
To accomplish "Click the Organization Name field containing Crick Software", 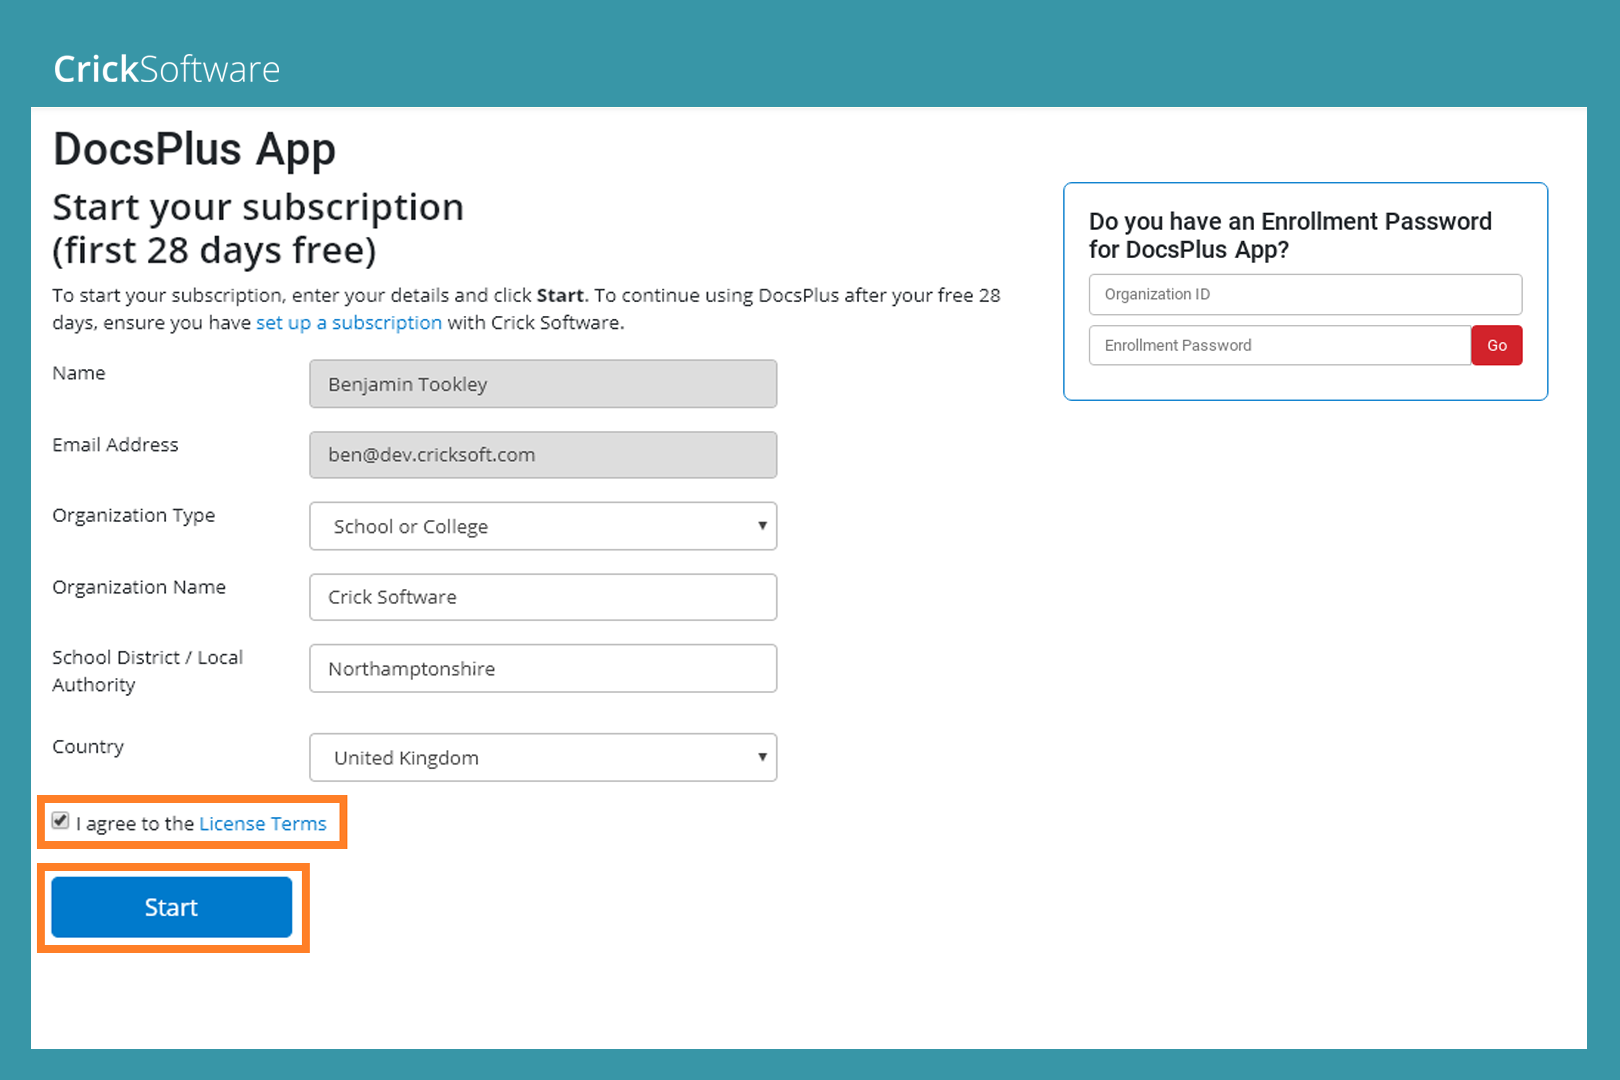I will click(542, 597).
